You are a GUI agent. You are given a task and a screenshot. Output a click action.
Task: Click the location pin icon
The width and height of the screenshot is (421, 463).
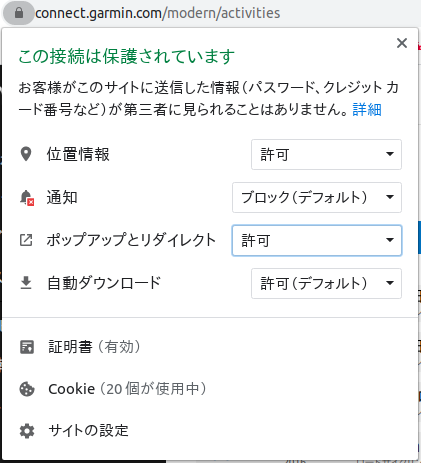click(26, 154)
